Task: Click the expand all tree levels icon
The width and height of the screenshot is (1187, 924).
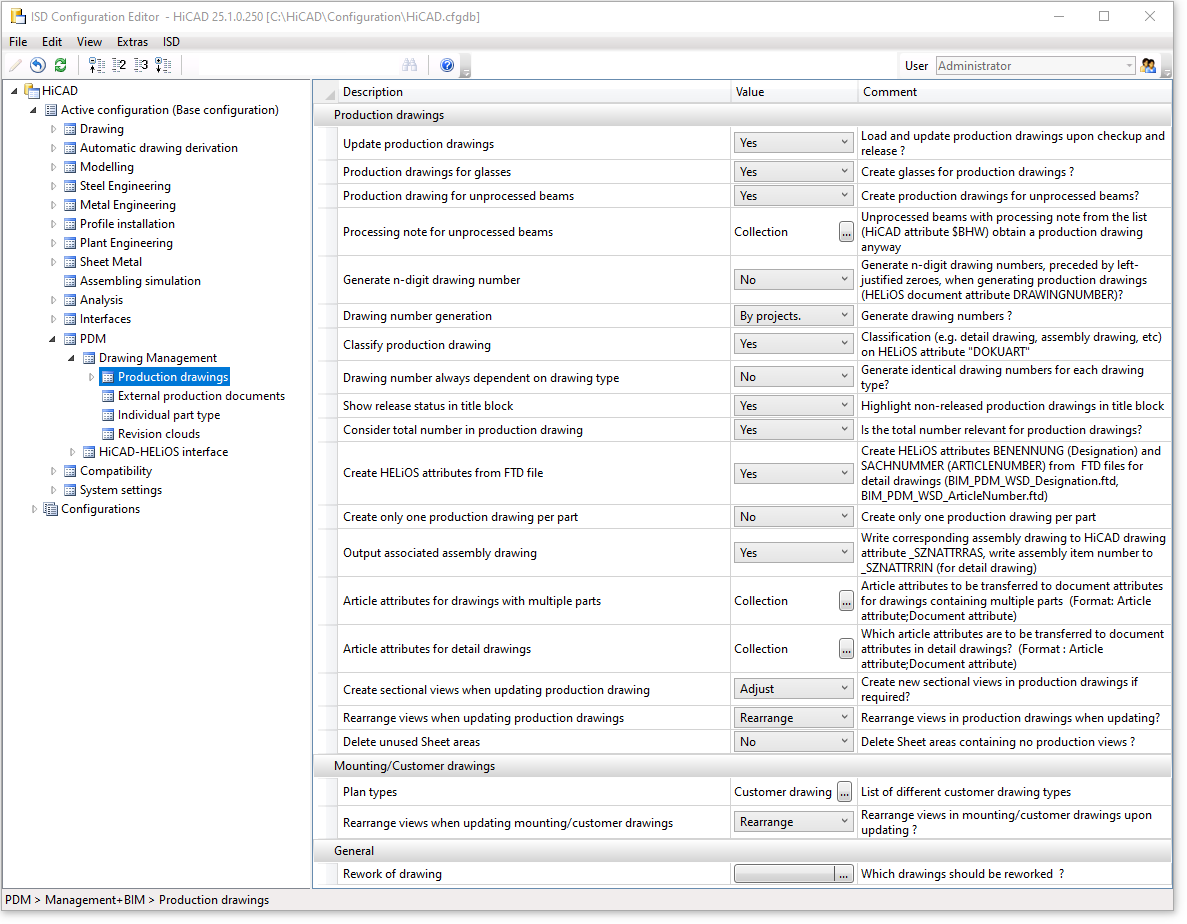Action: tap(163, 65)
